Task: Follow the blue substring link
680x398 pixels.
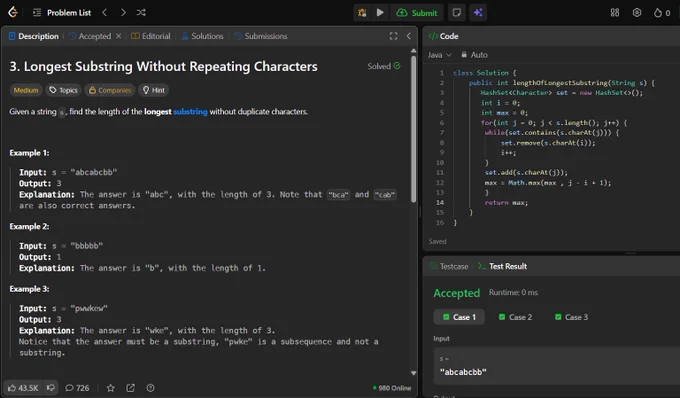Action: pyautogui.click(x=190, y=112)
